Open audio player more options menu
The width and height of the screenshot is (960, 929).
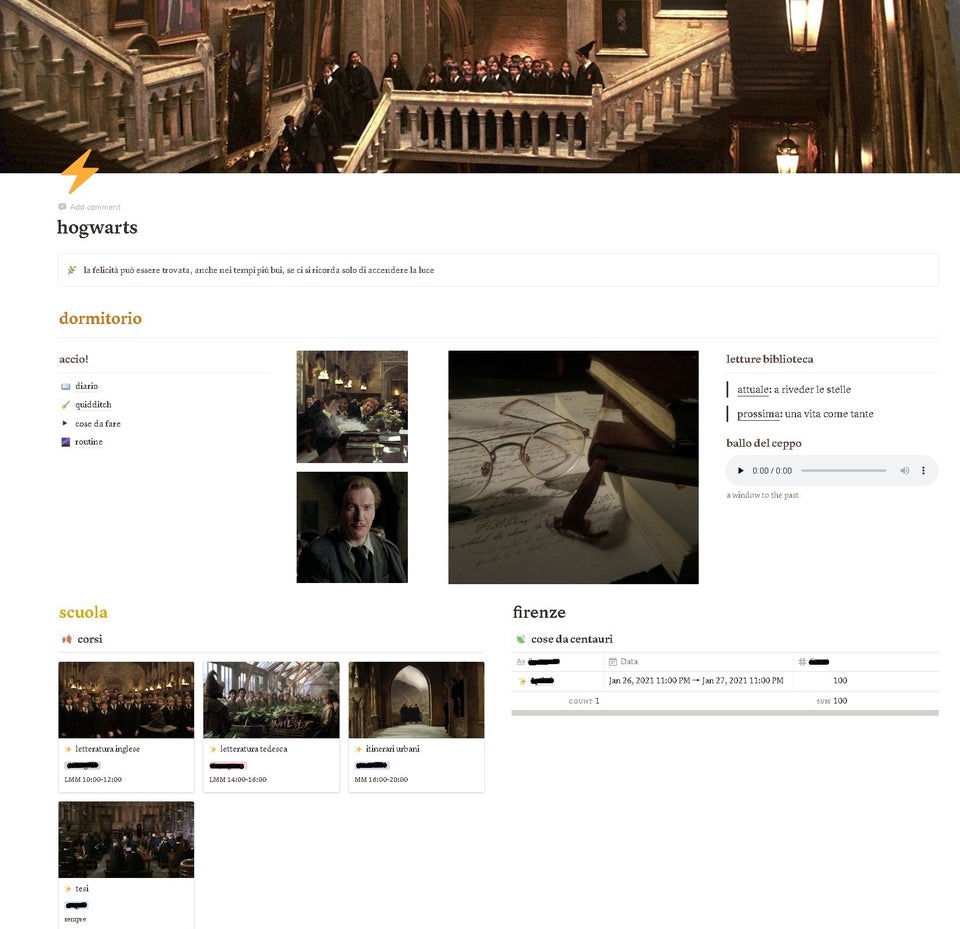click(x=923, y=471)
